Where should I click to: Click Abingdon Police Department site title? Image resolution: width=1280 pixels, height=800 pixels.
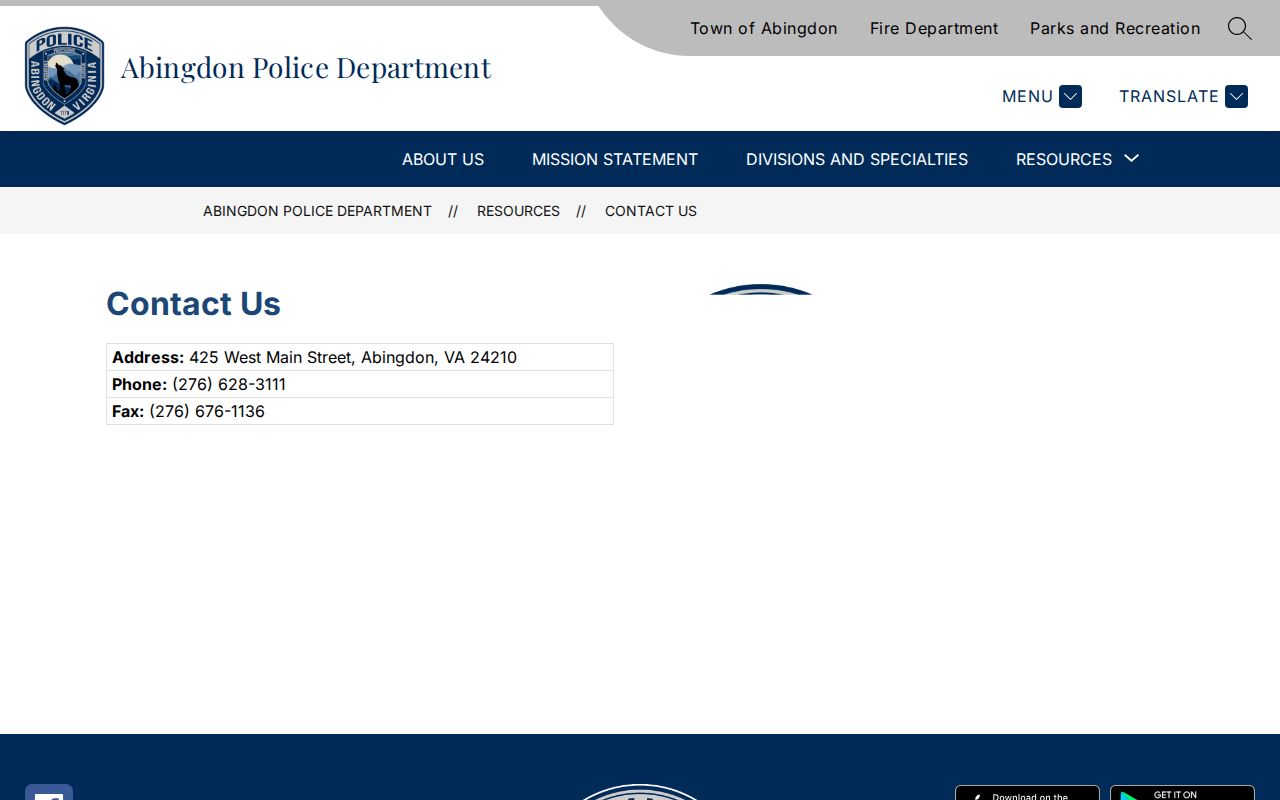(306, 67)
